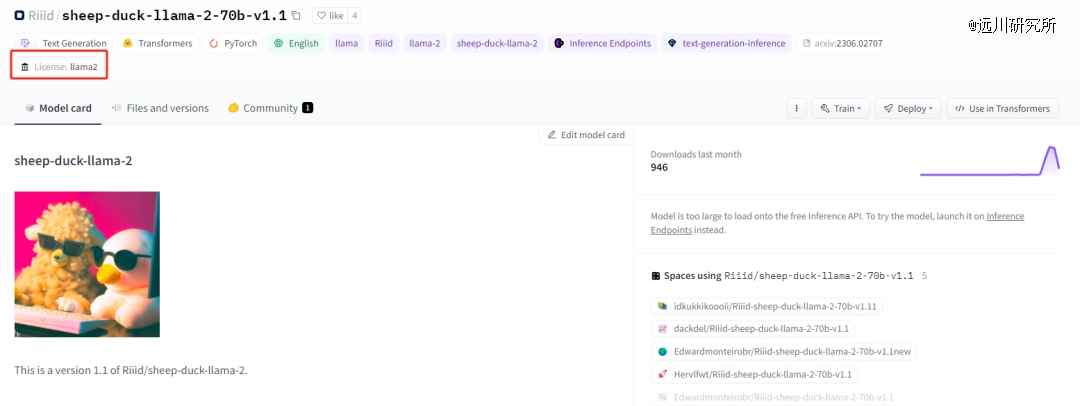The height and width of the screenshot is (406, 1080).
Task: Click the like count number 4
Action: (354, 15)
